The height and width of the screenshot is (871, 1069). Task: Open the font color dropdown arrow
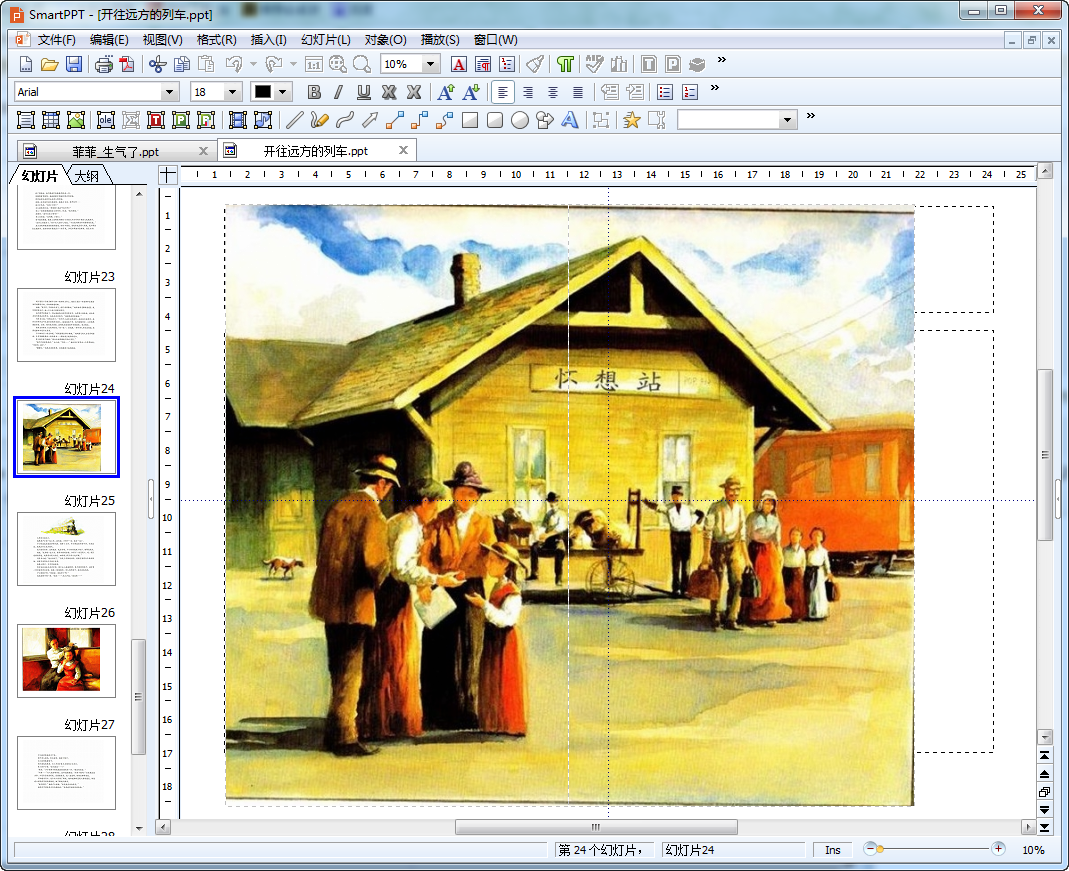[x=282, y=92]
